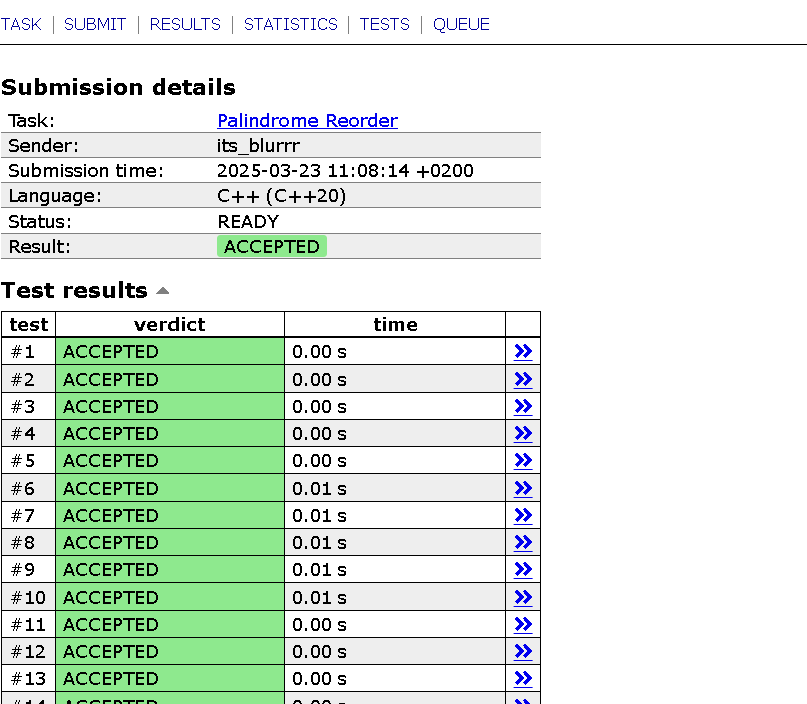The image size is (807, 704).
Task: Select the language value C++ (C++20)
Action: click(x=282, y=196)
